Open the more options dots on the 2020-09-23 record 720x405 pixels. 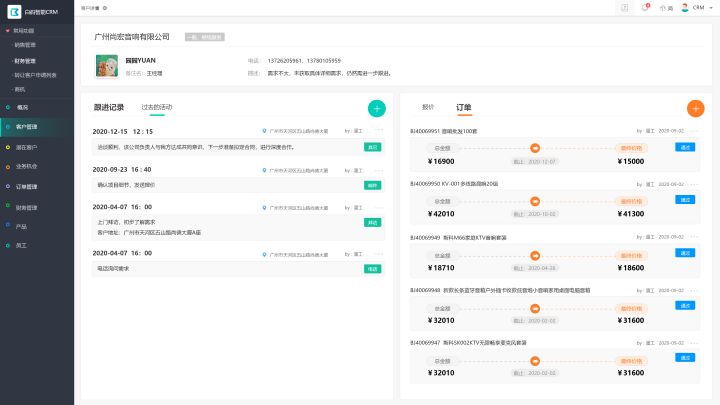pyautogui.click(x=380, y=169)
